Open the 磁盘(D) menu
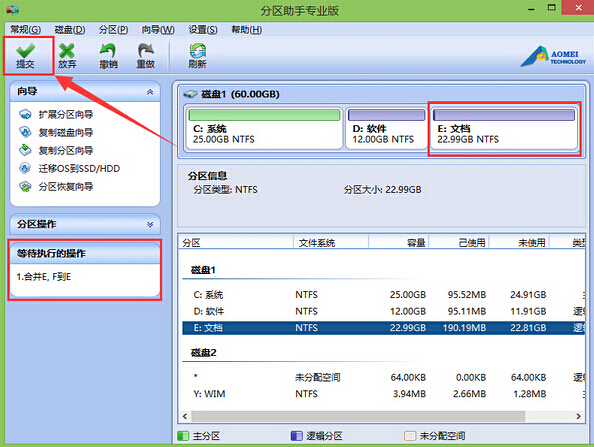594x447 pixels. 70,30
